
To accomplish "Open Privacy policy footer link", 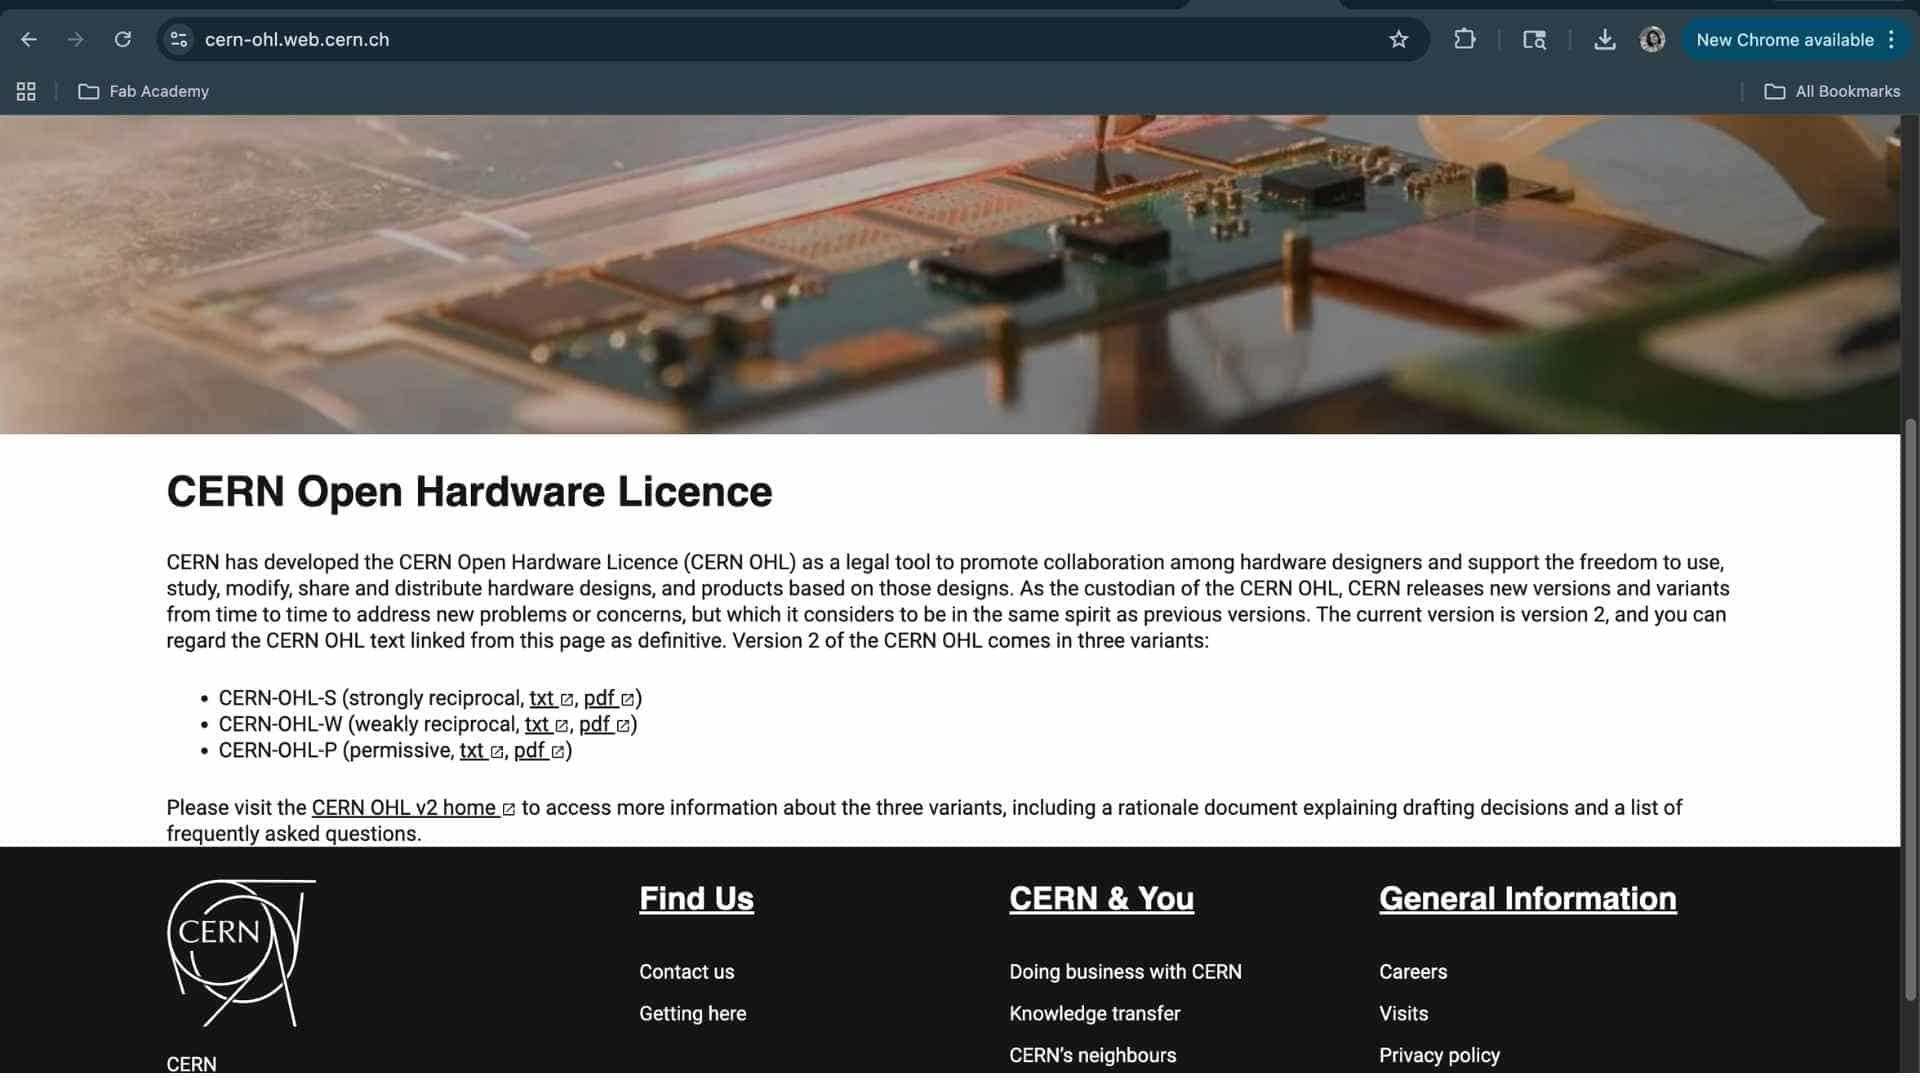I will [x=1439, y=1056].
